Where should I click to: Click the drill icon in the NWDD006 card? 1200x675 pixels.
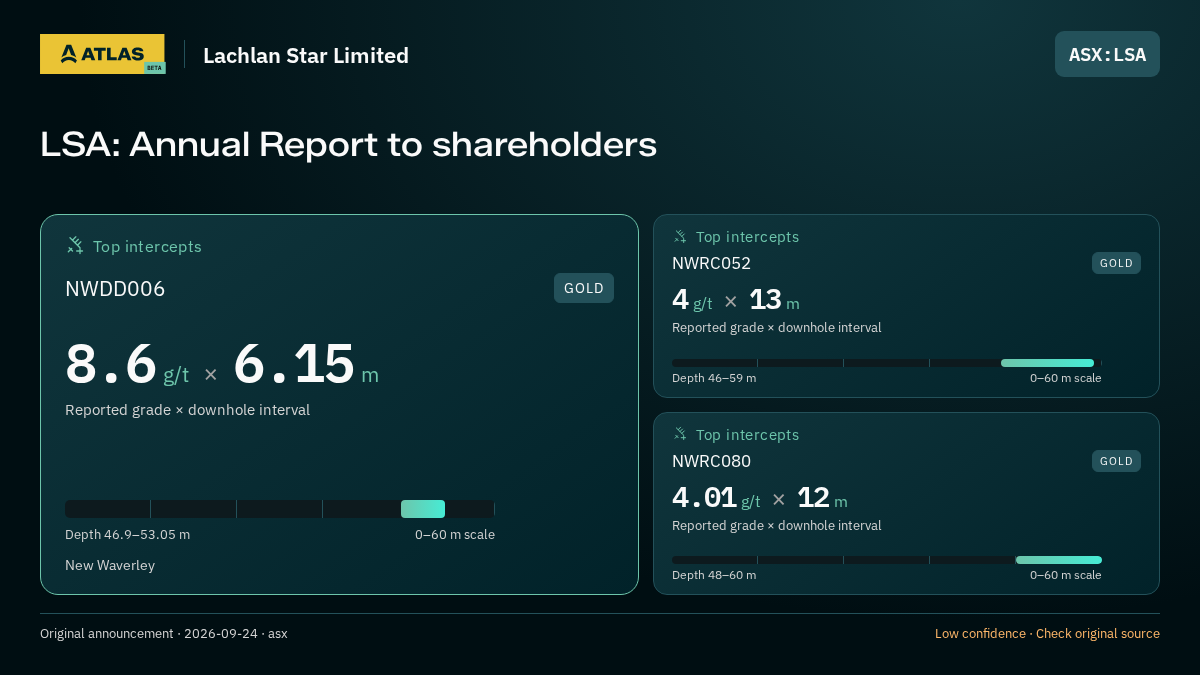point(75,245)
